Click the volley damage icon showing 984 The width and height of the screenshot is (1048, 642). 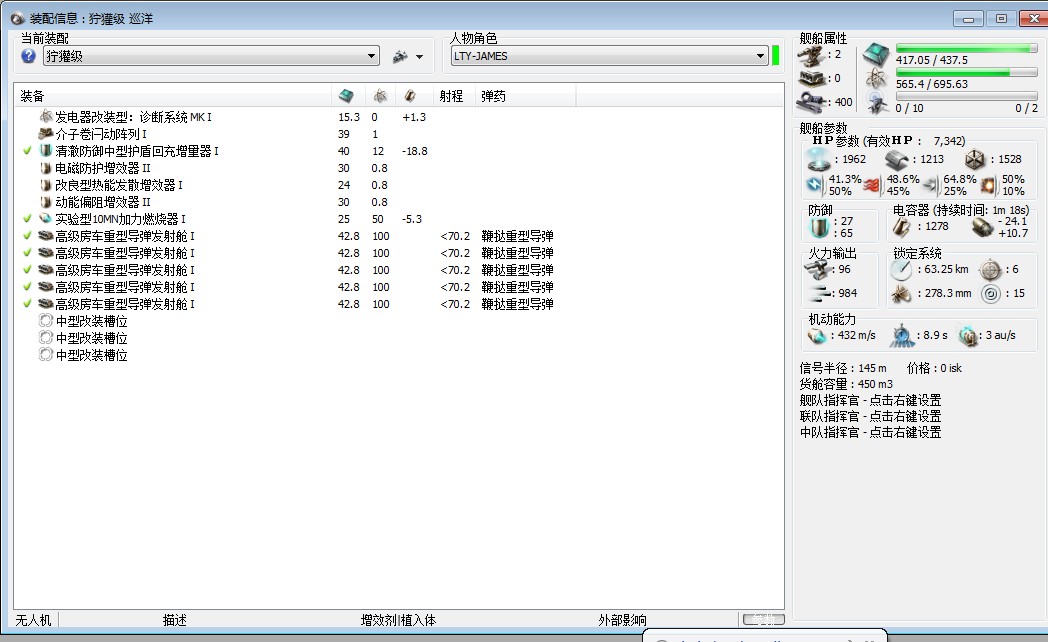coord(819,293)
